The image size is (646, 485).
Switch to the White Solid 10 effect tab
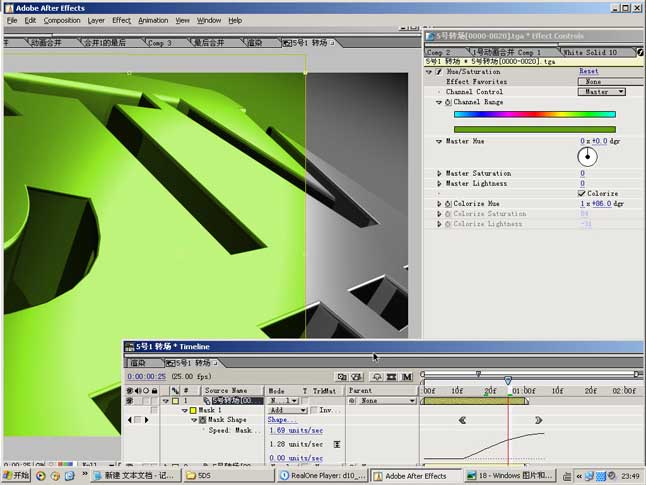(590, 52)
